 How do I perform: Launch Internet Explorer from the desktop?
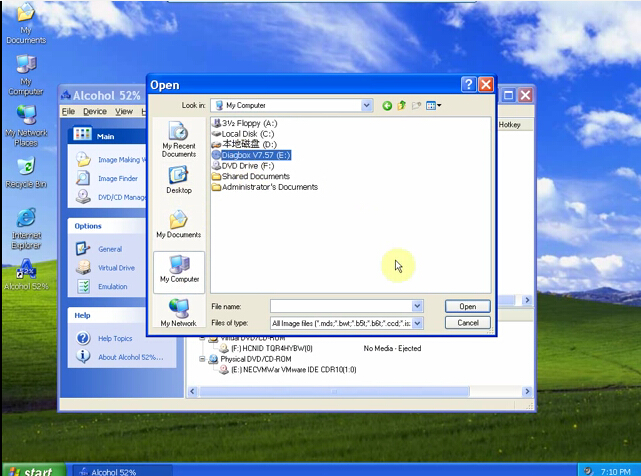26,229
